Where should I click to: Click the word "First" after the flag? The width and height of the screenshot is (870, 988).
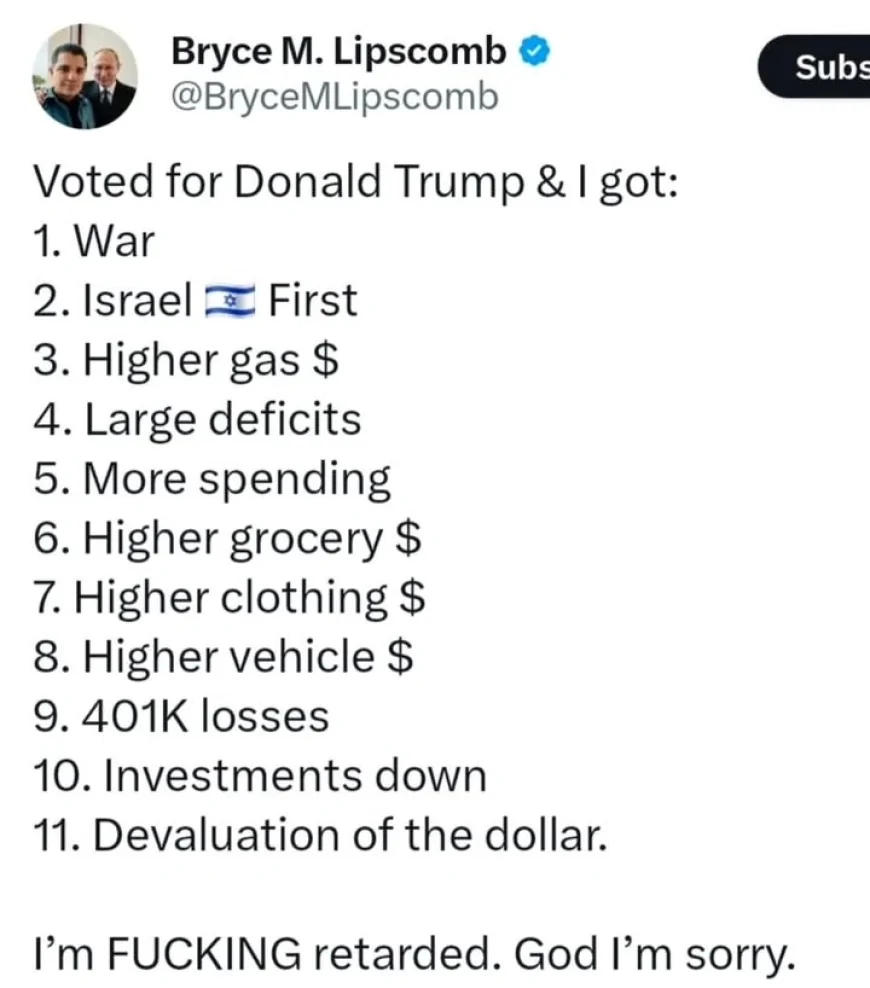pos(312,300)
